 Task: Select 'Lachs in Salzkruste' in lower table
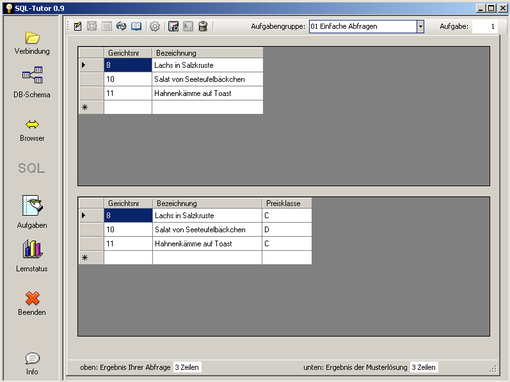207,215
